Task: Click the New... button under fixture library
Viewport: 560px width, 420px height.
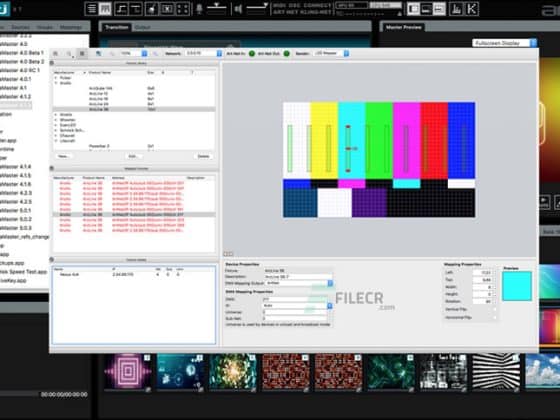Action: 63,156
